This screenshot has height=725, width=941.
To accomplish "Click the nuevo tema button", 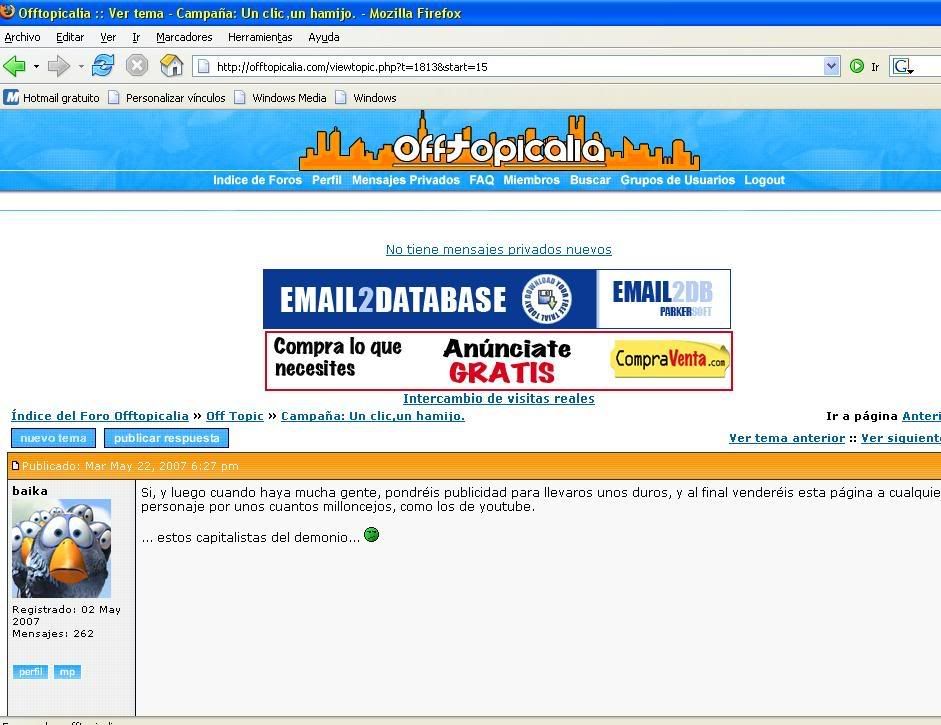I will (54, 438).
